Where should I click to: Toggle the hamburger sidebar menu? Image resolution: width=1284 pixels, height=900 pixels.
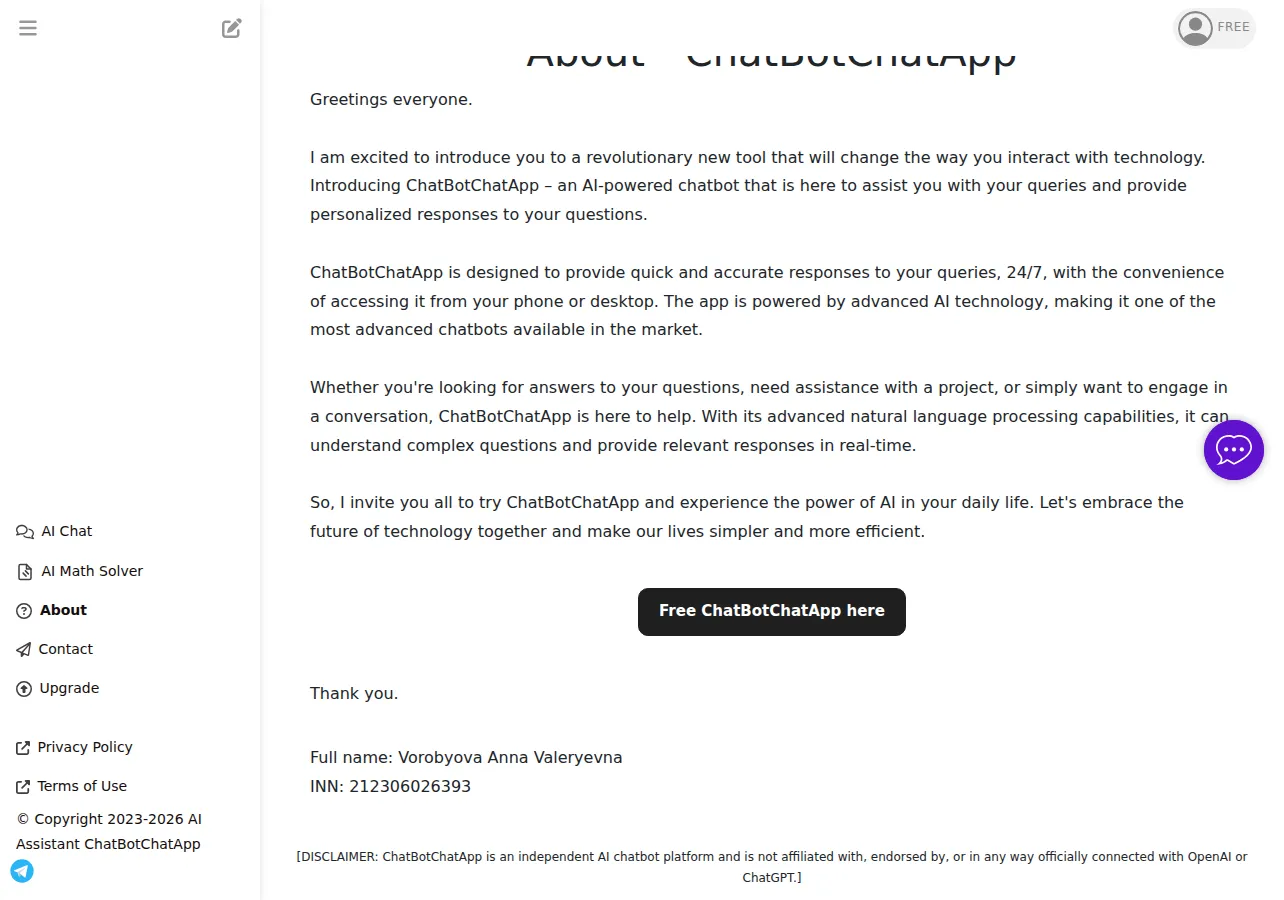pos(28,28)
